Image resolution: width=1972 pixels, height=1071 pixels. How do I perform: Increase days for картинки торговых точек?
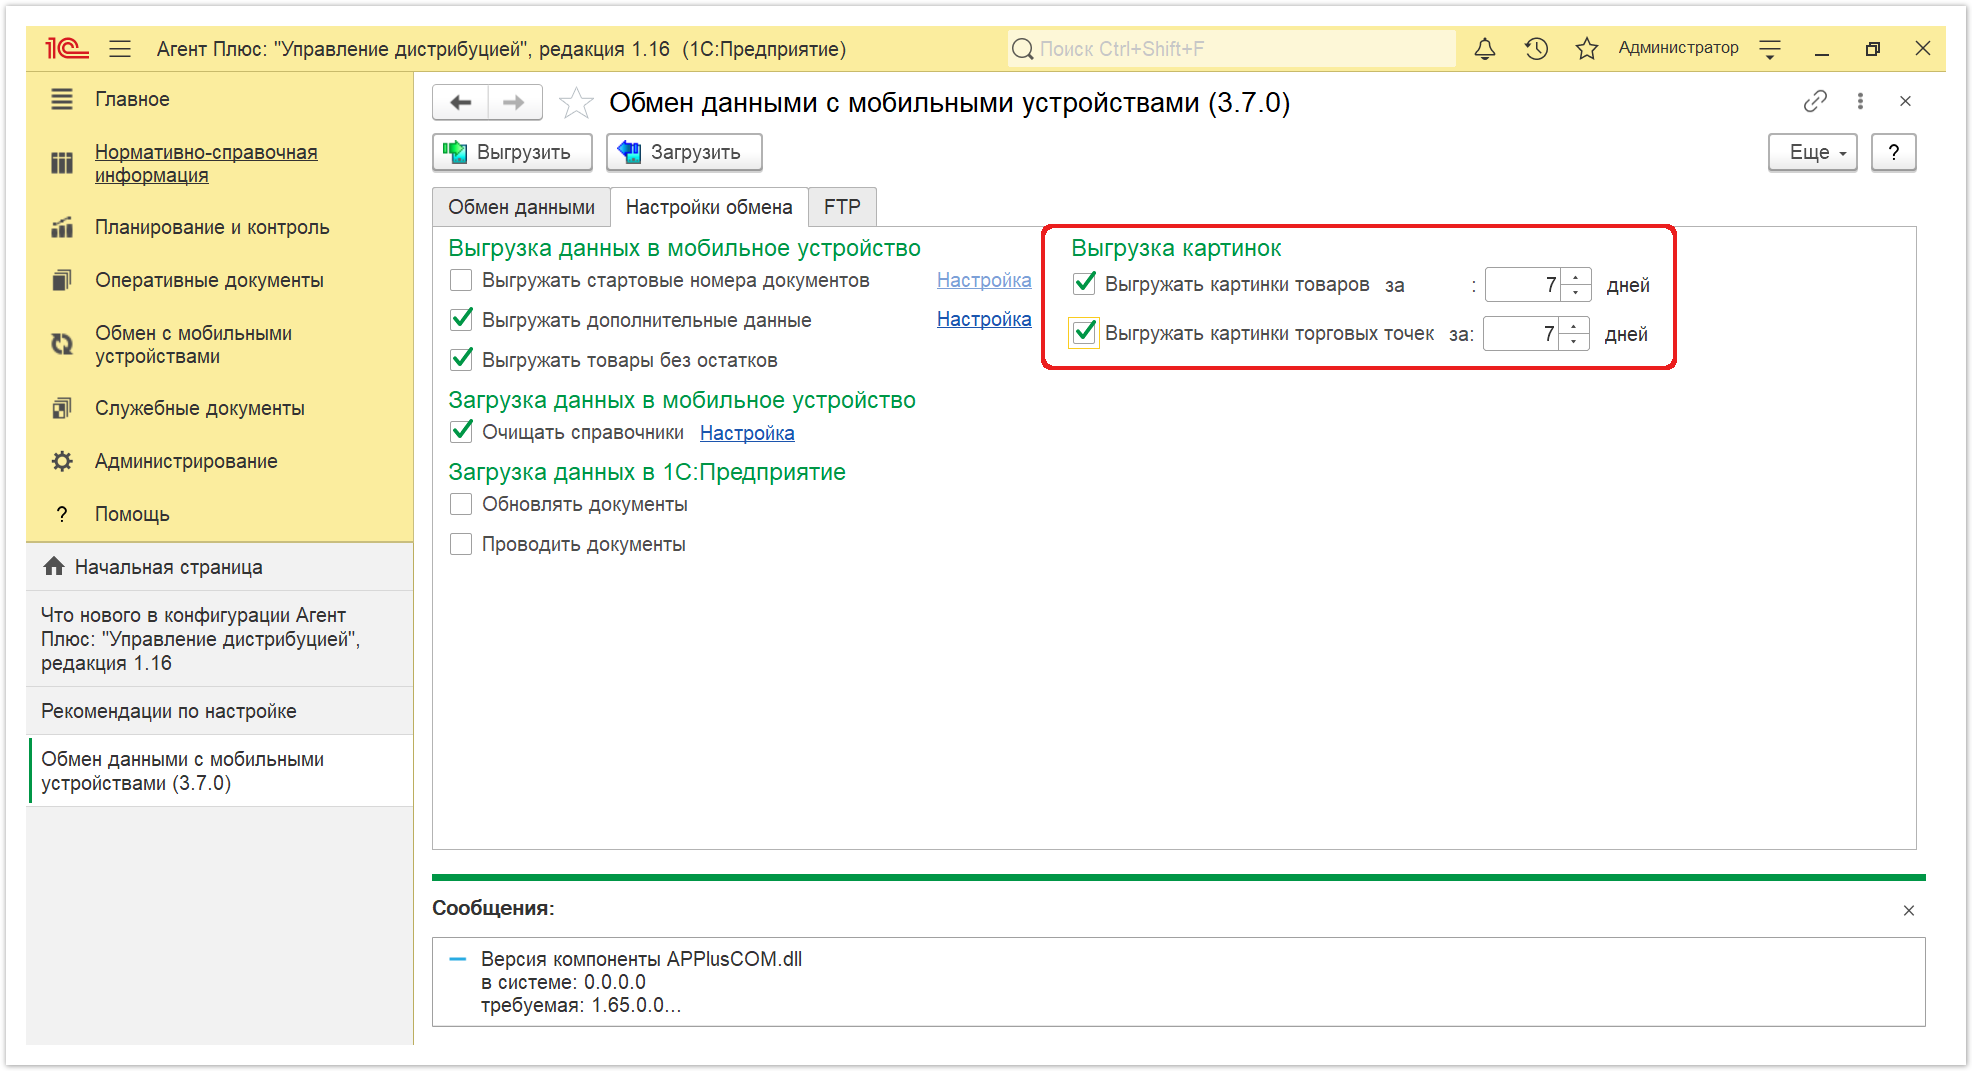point(1574,325)
